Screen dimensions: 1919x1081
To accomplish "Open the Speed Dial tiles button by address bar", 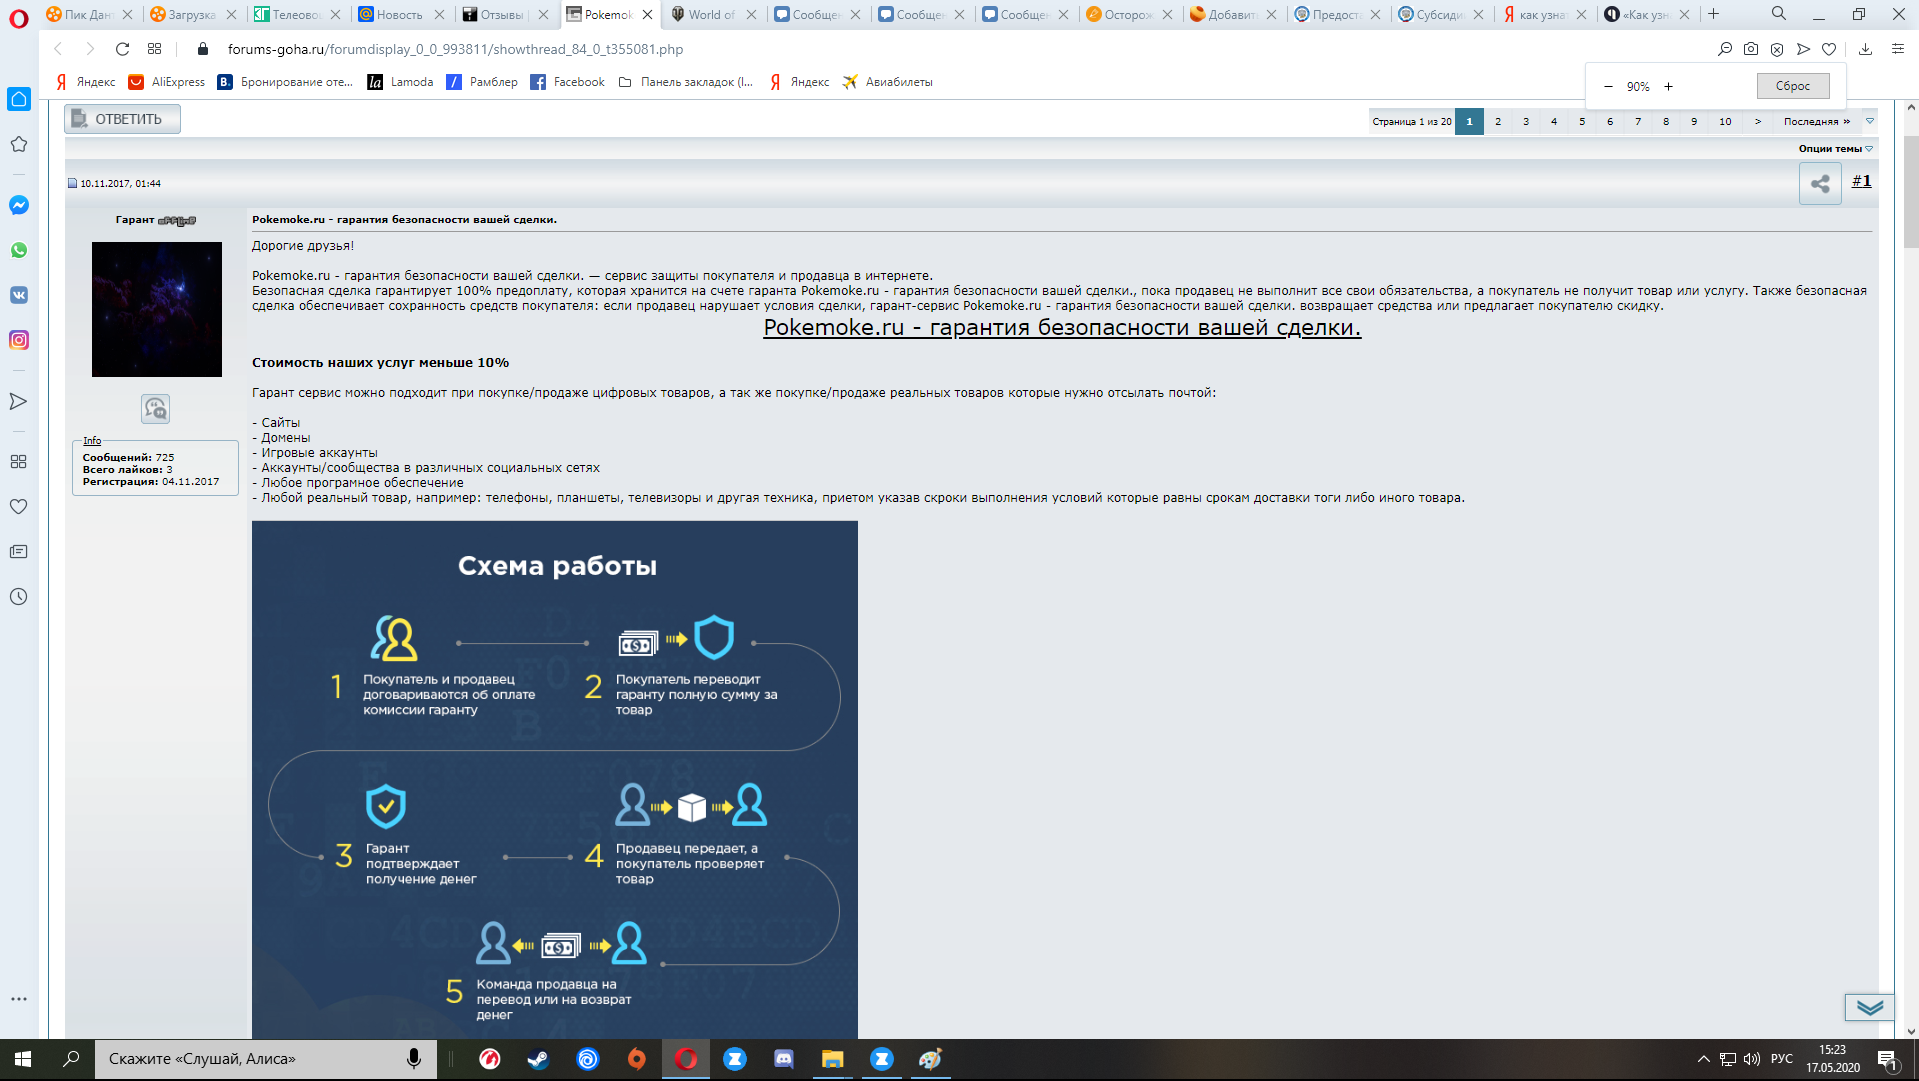I will point(154,49).
